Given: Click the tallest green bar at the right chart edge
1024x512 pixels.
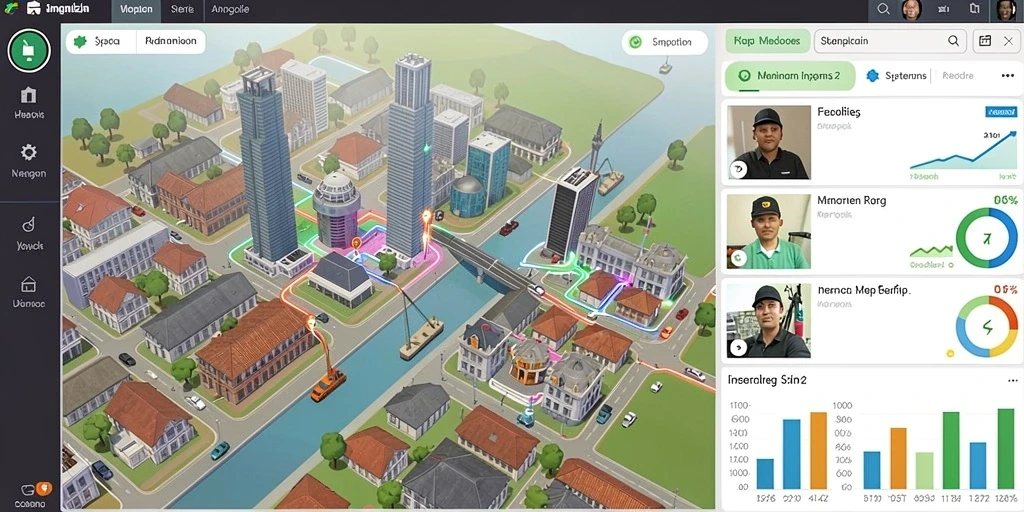Looking at the screenshot, I should 1006,449.
